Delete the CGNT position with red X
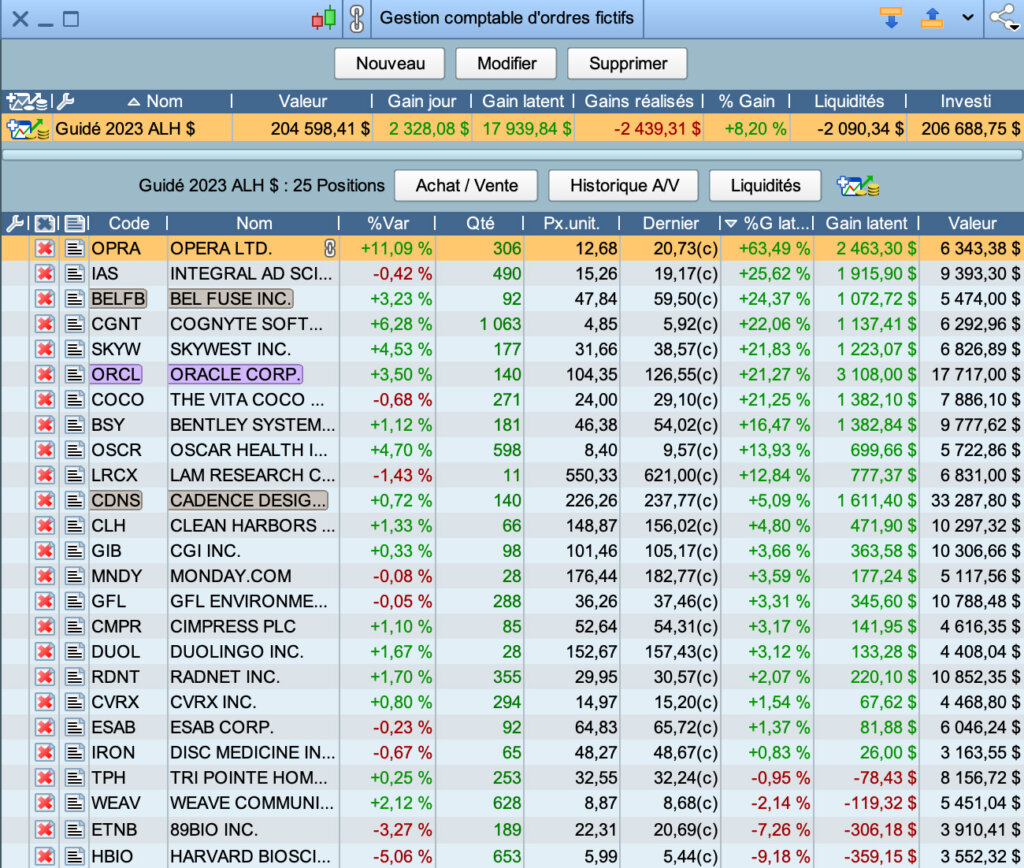Image resolution: width=1024 pixels, height=868 pixels. tap(44, 324)
